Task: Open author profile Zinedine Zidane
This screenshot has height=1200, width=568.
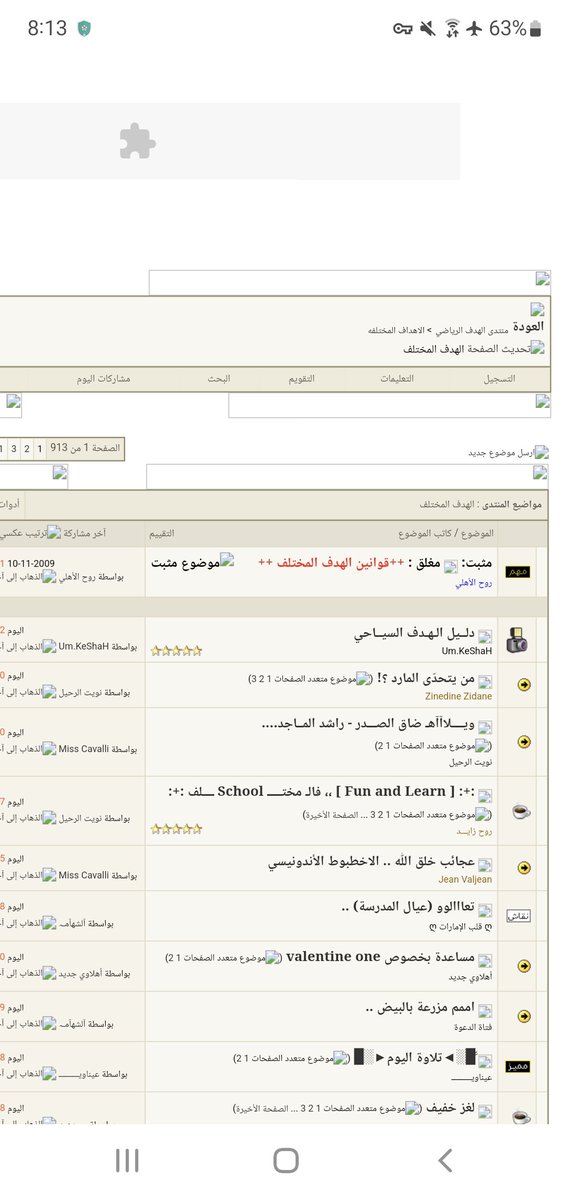Action: (x=458, y=696)
